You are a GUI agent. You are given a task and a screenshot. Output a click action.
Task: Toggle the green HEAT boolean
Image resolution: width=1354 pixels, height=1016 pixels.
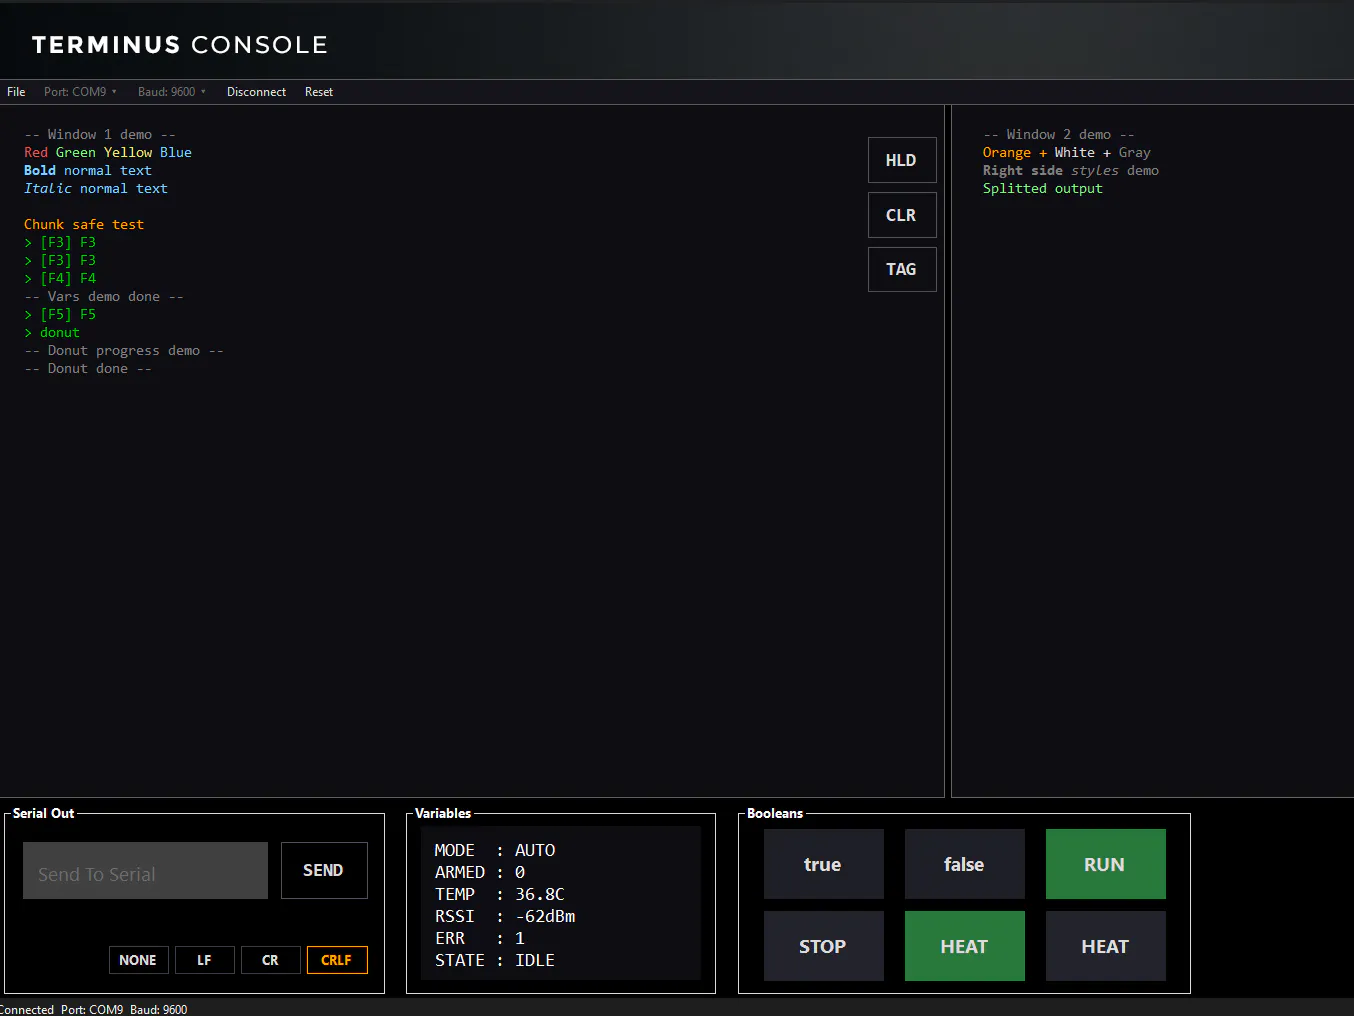click(965, 946)
